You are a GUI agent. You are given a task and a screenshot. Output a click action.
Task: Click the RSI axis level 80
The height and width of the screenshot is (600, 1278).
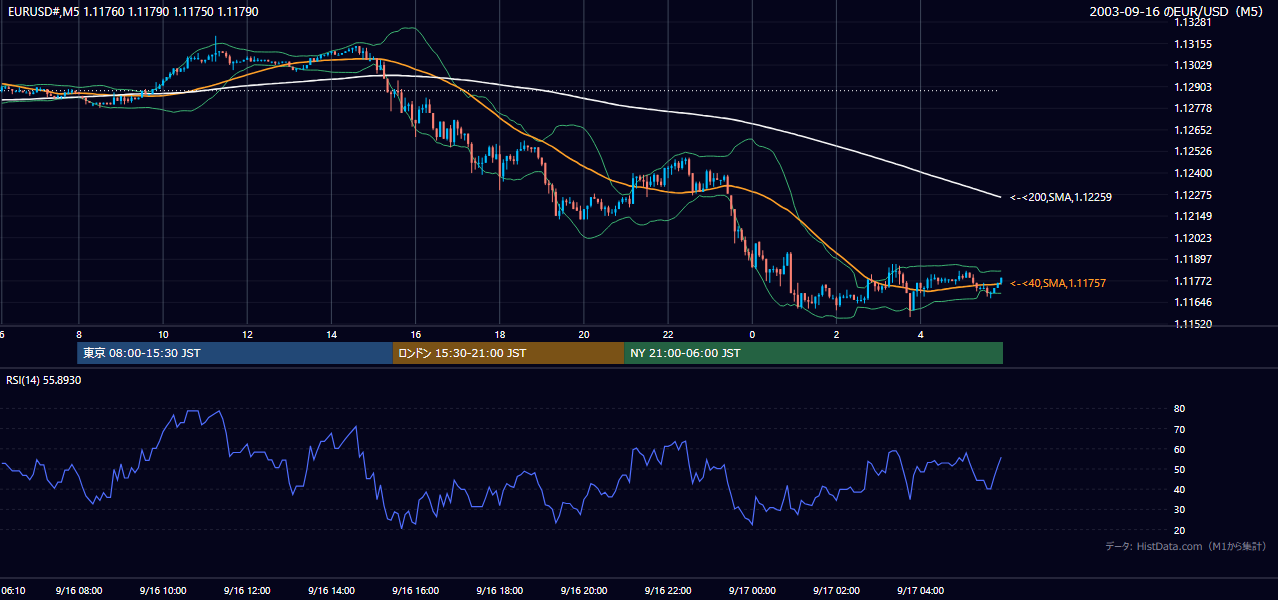(1180, 409)
